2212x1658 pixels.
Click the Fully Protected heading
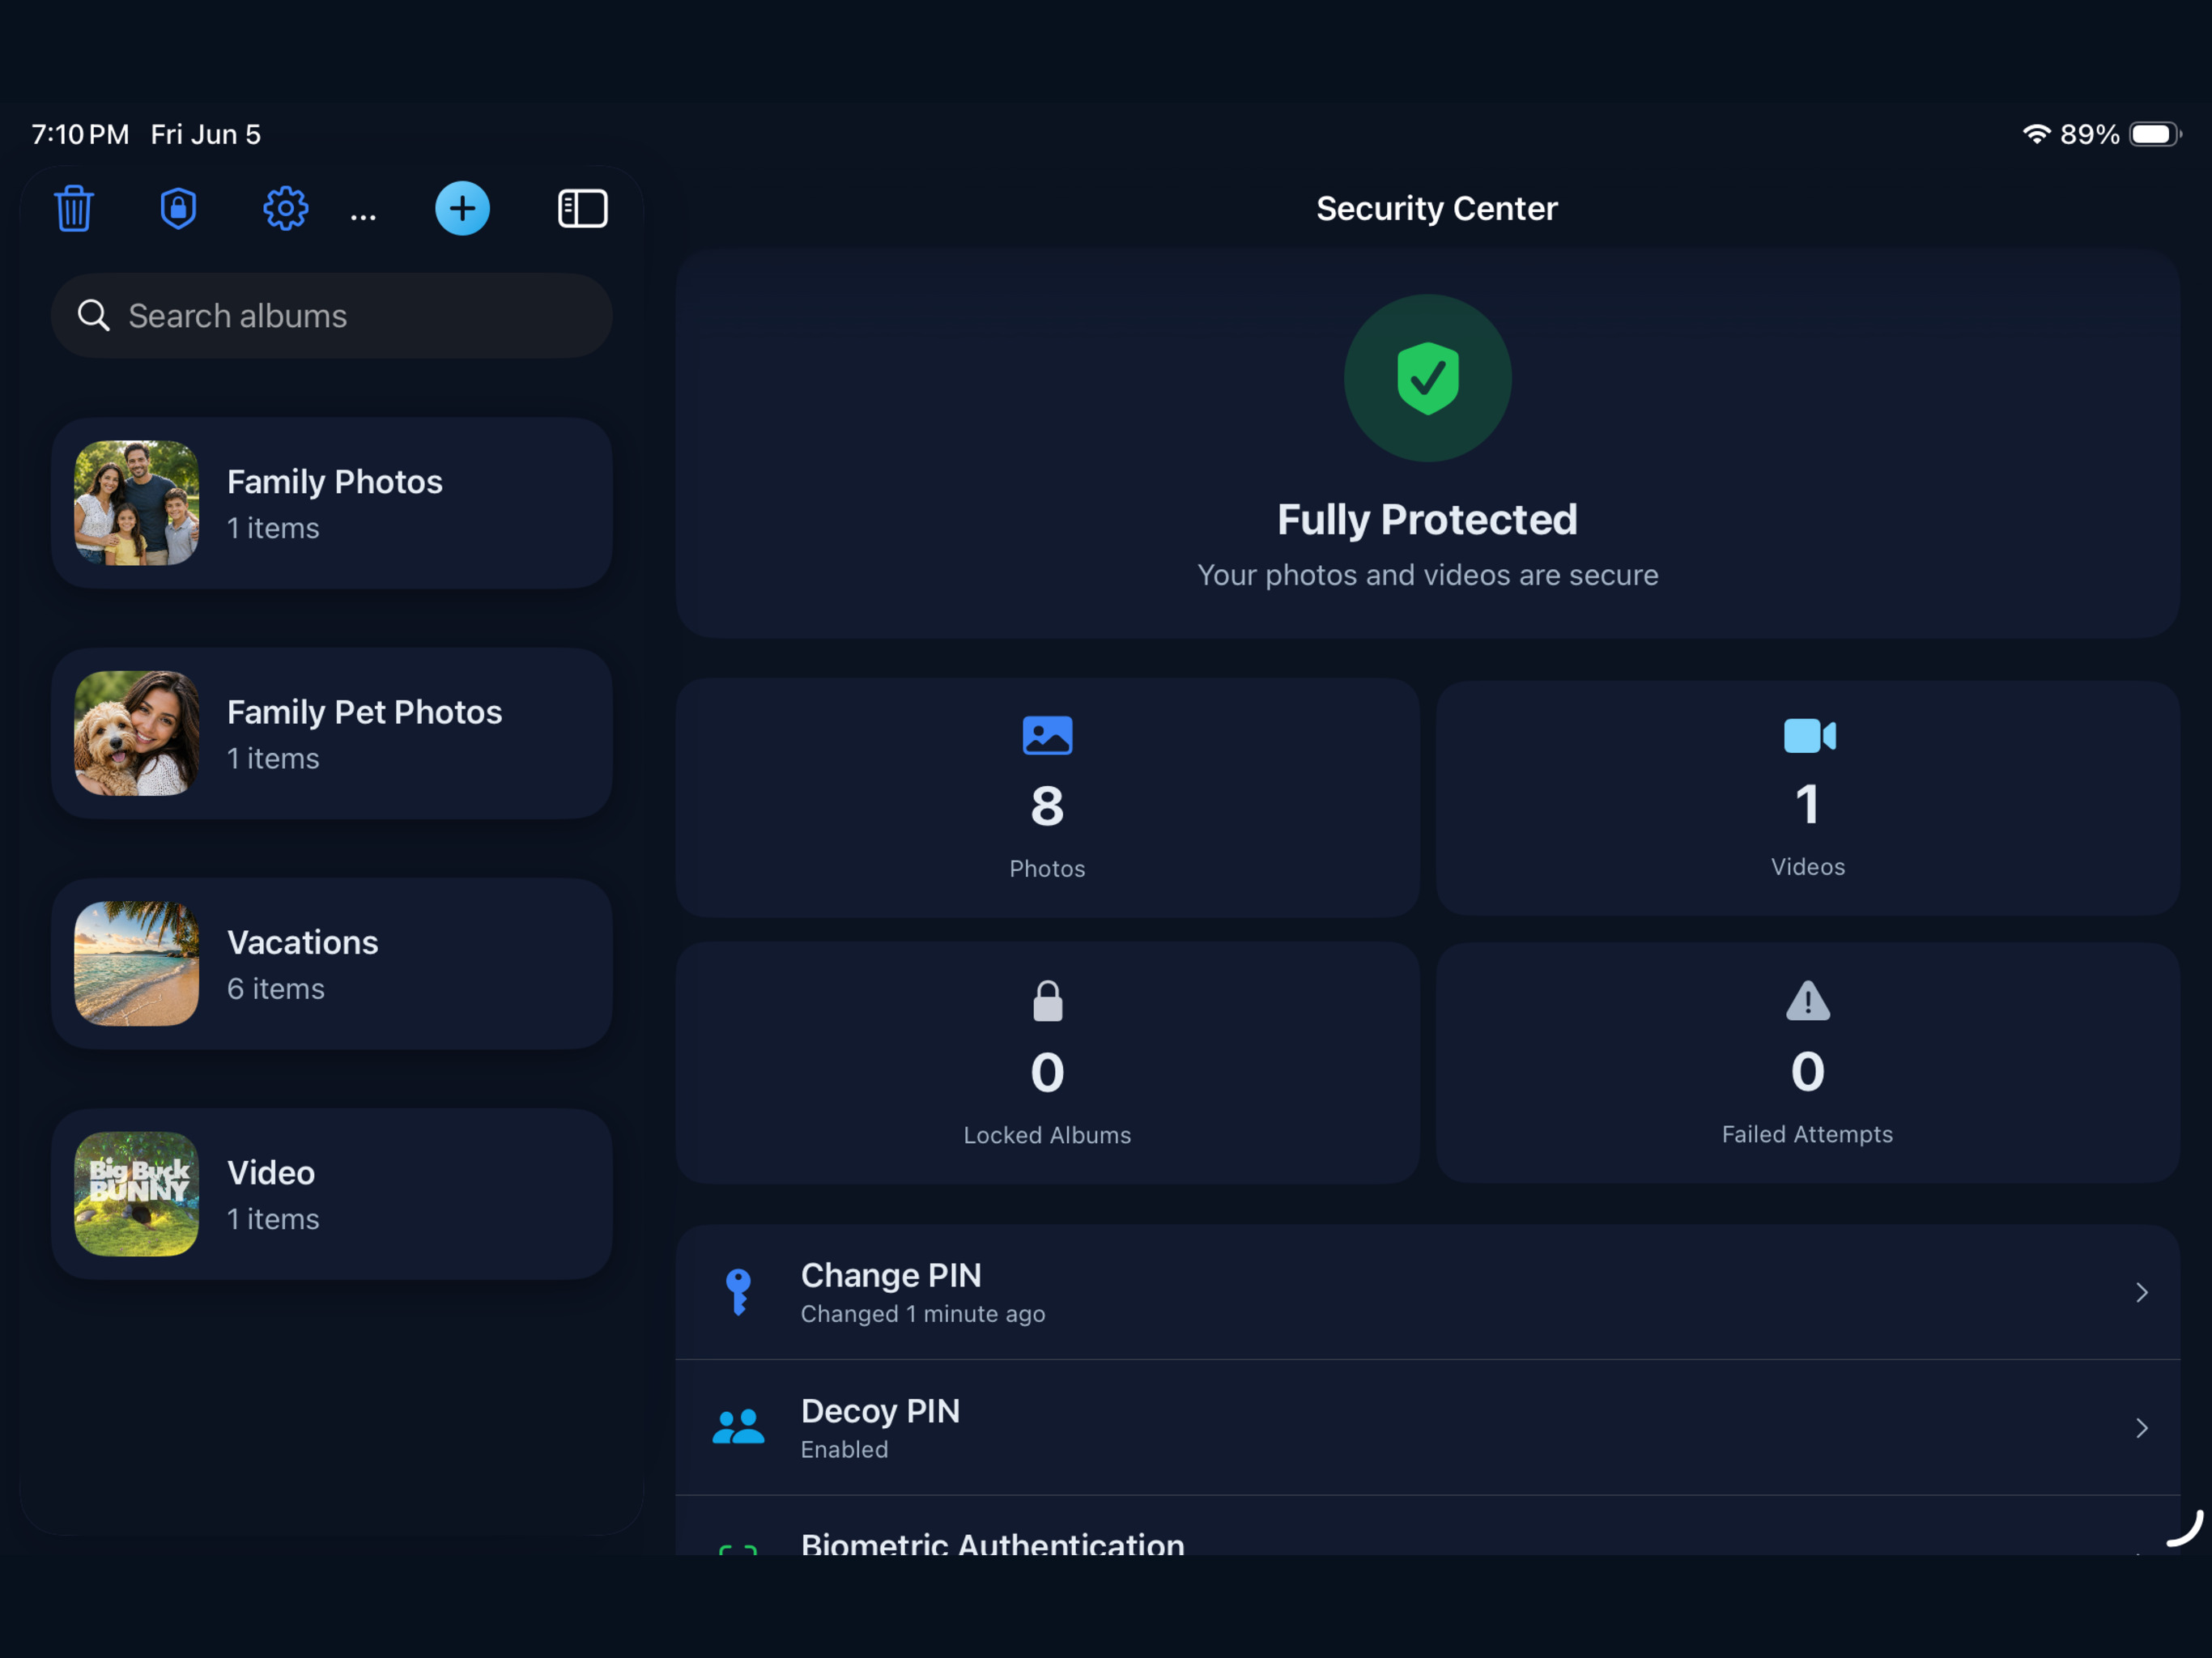pos(1427,519)
